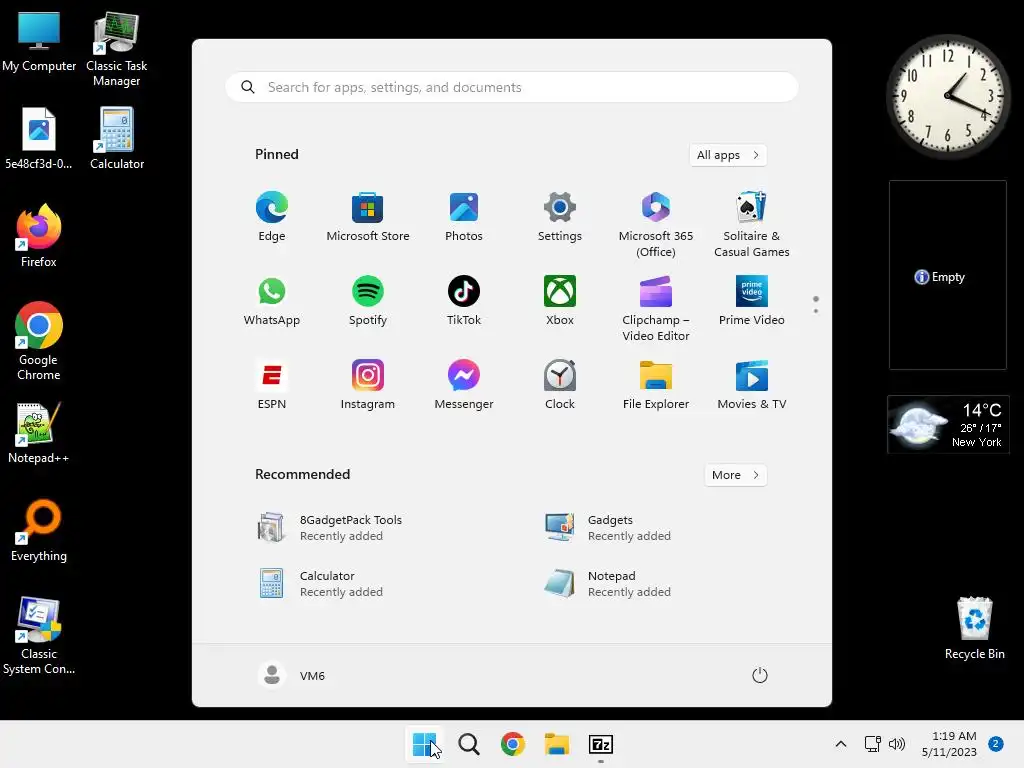This screenshot has height=768, width=1024.
Task: Click the Windows Start button in taskbar
Action: 425,744
